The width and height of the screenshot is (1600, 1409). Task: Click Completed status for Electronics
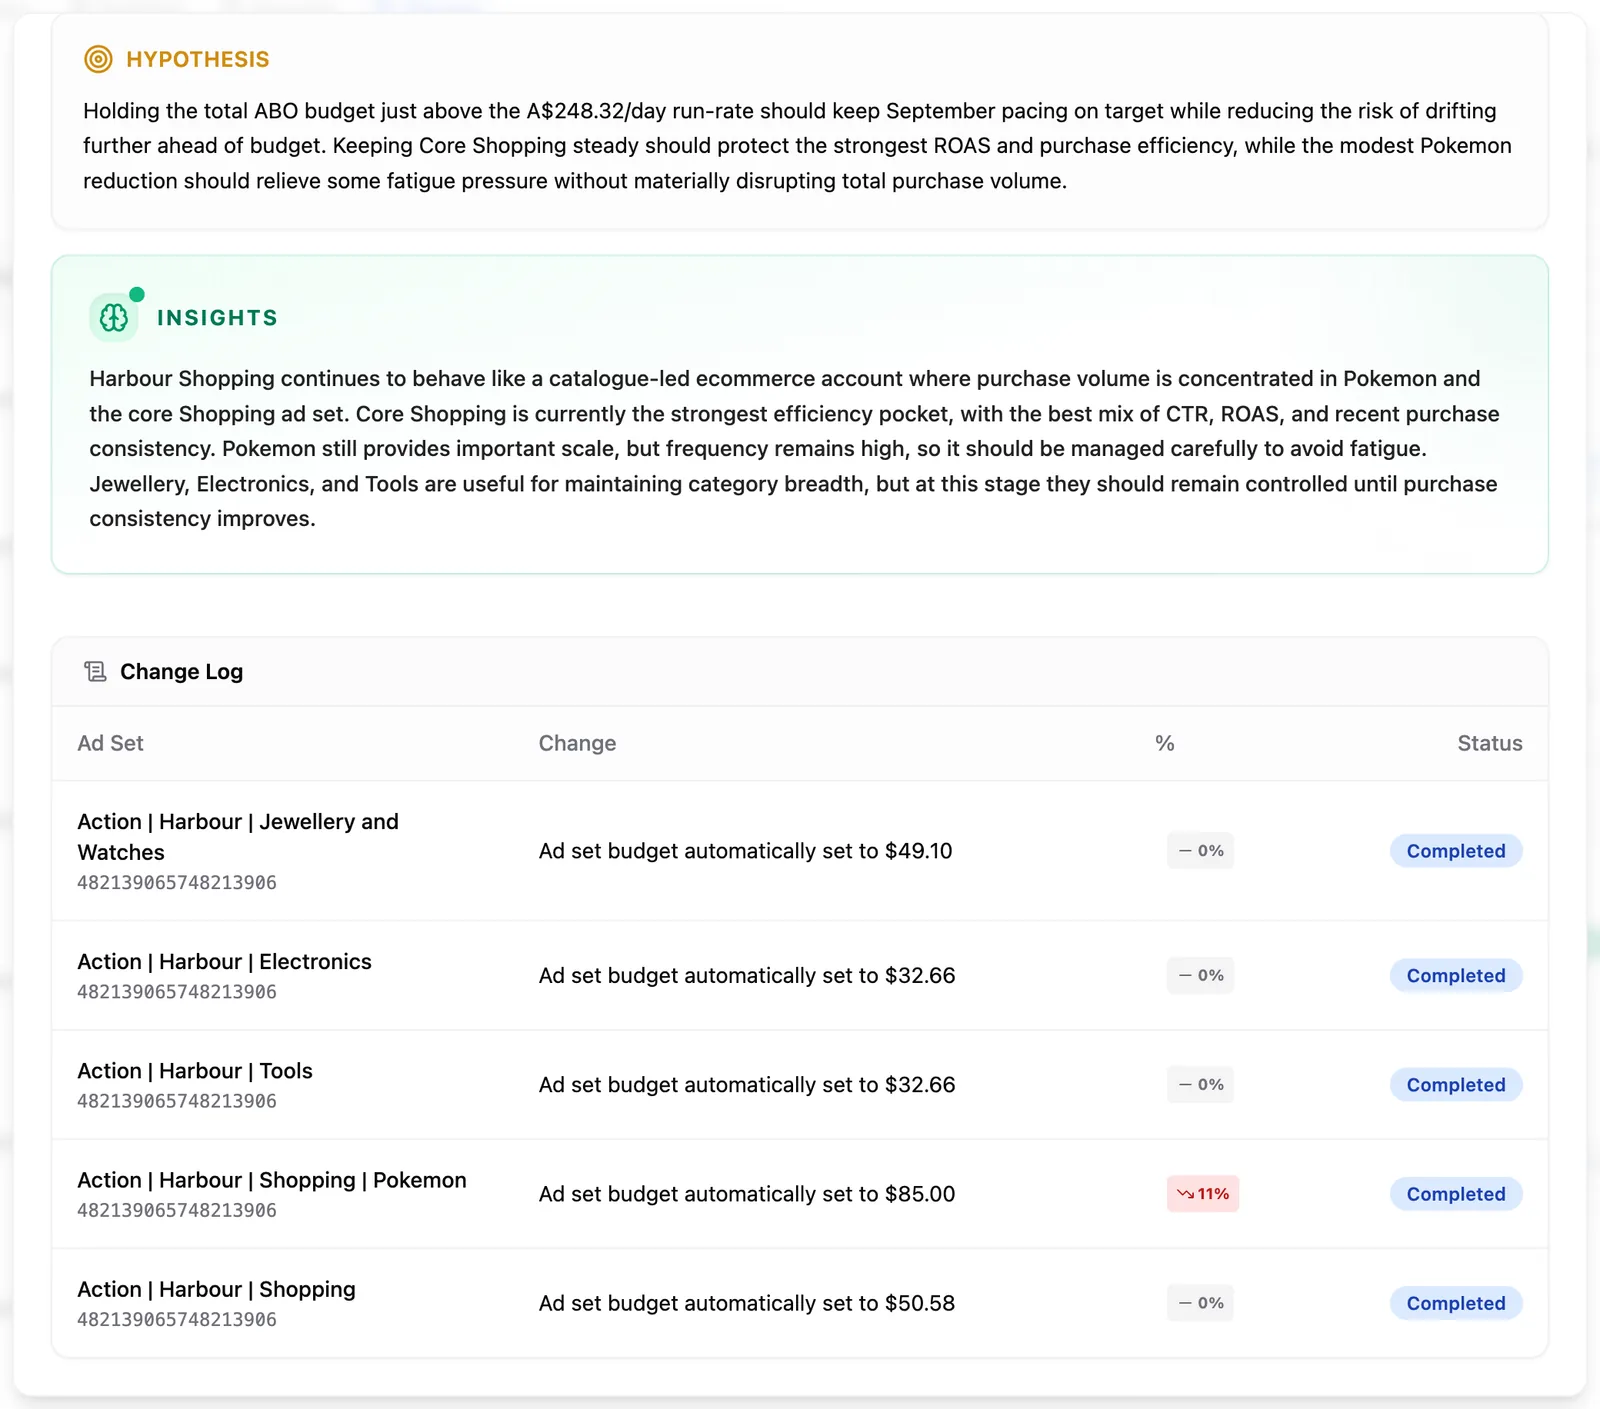(1456, 975)
